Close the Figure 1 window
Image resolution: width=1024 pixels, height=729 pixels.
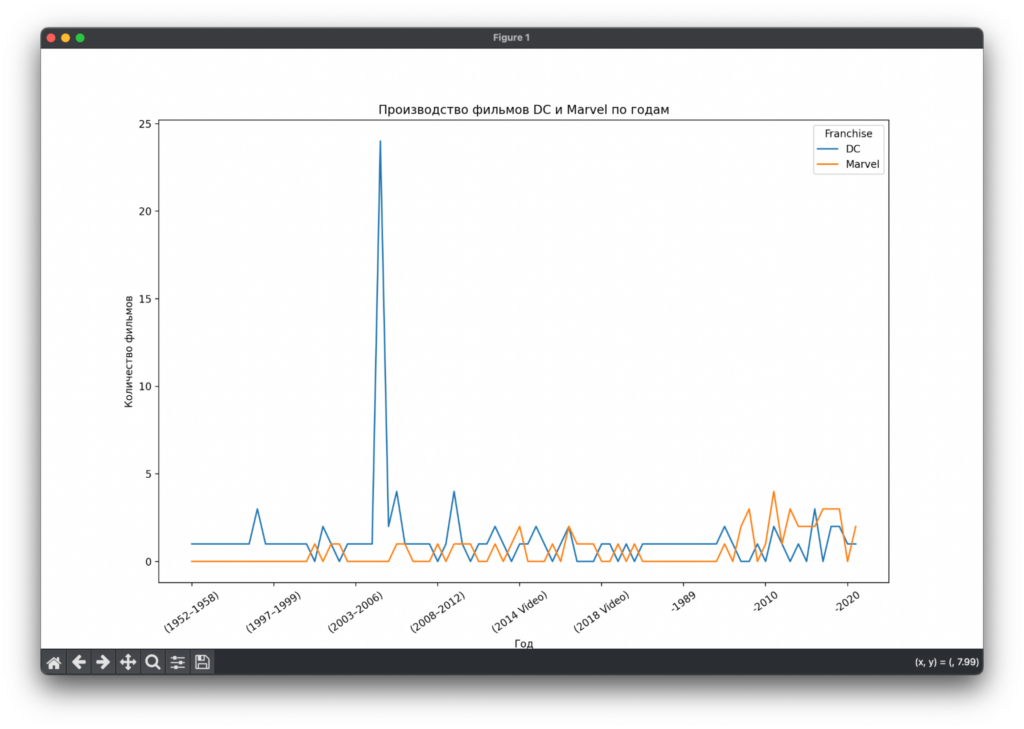click(x=51, y=38)
